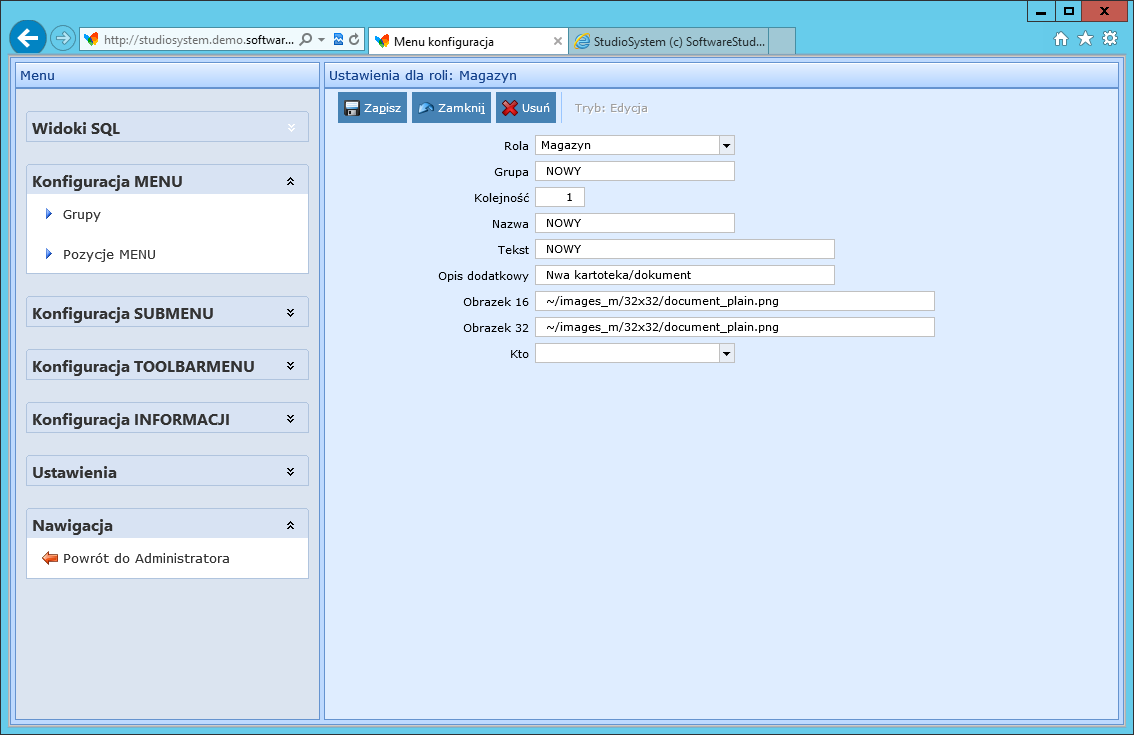Click the browser URL address field
This screenshot has width=1134, height=735.
pos(198,40)
